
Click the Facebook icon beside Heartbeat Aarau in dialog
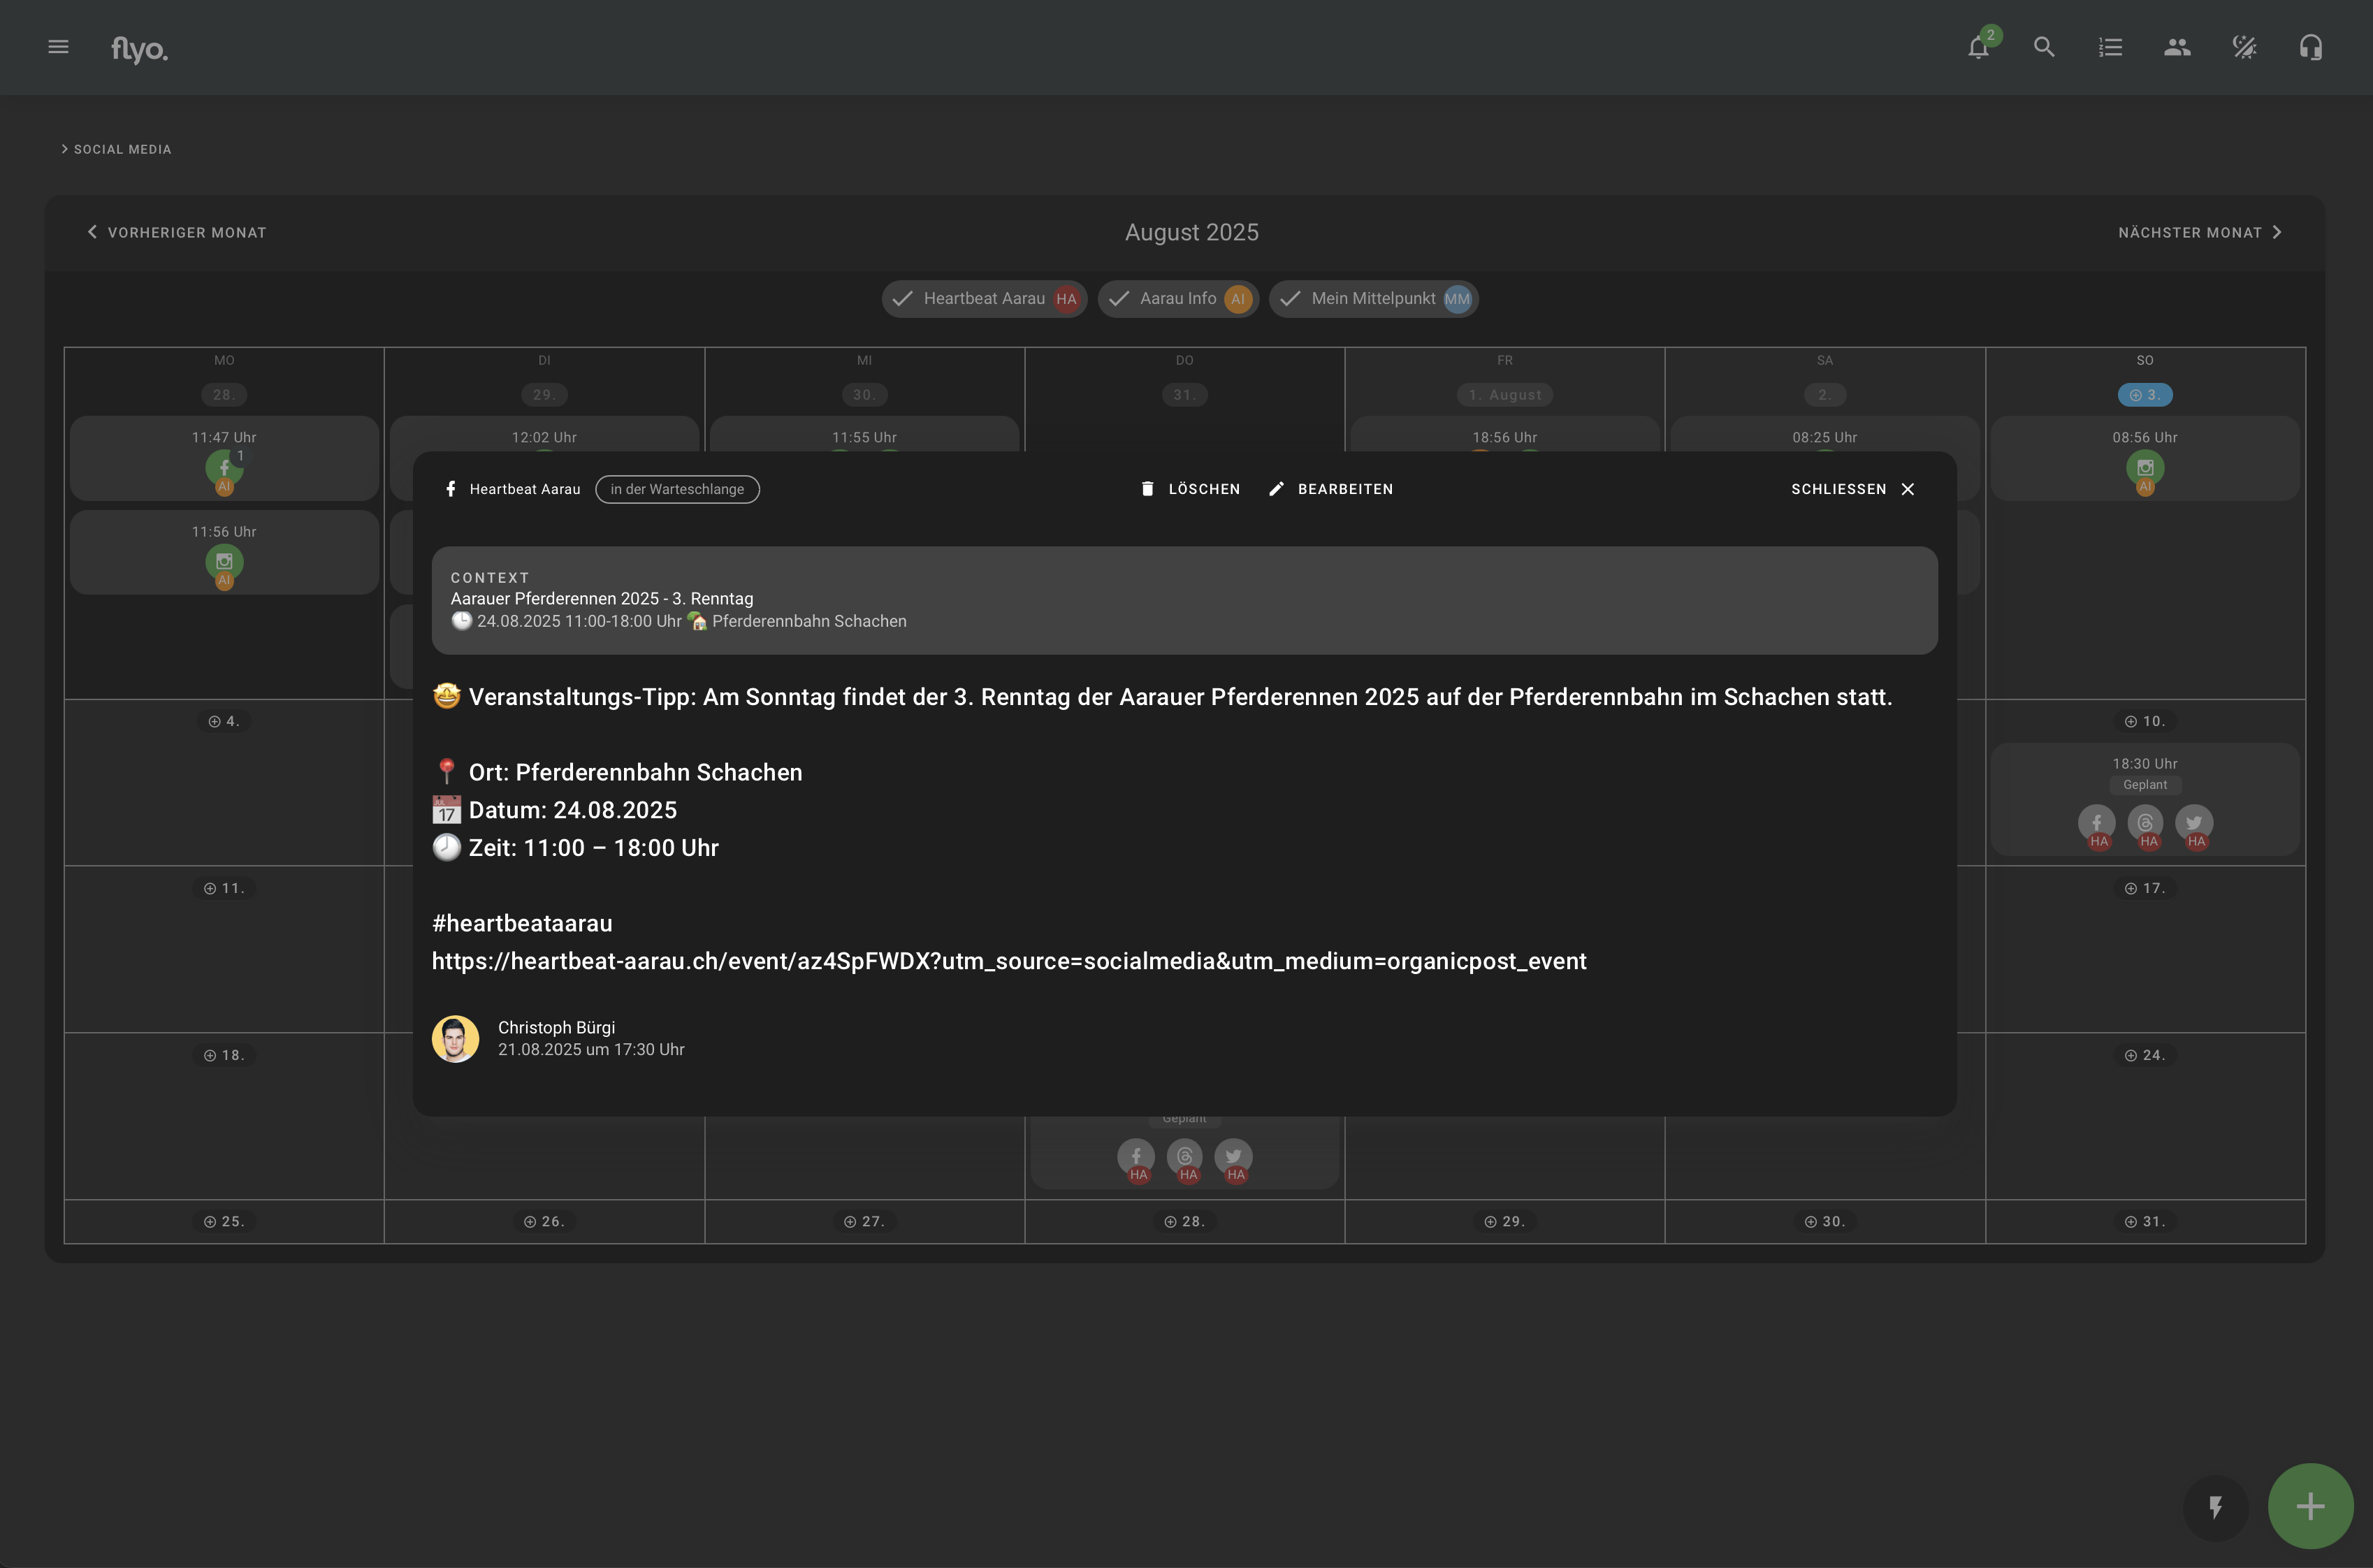coord(451,489)
